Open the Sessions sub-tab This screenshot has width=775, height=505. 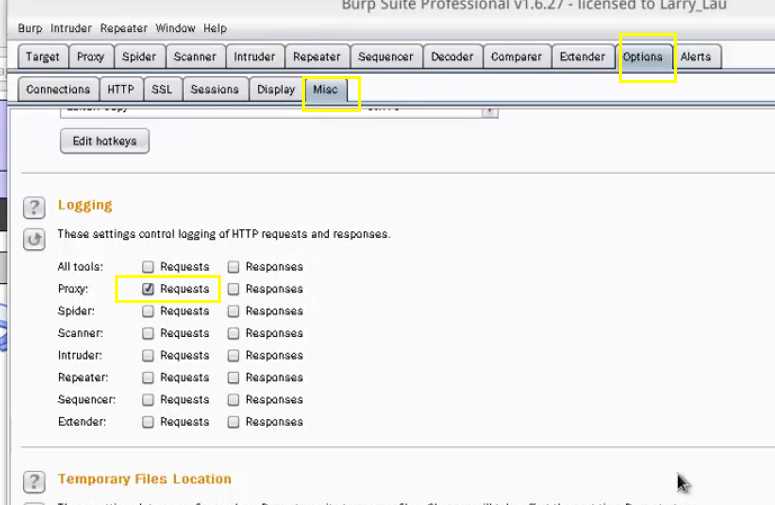(215, 89)
